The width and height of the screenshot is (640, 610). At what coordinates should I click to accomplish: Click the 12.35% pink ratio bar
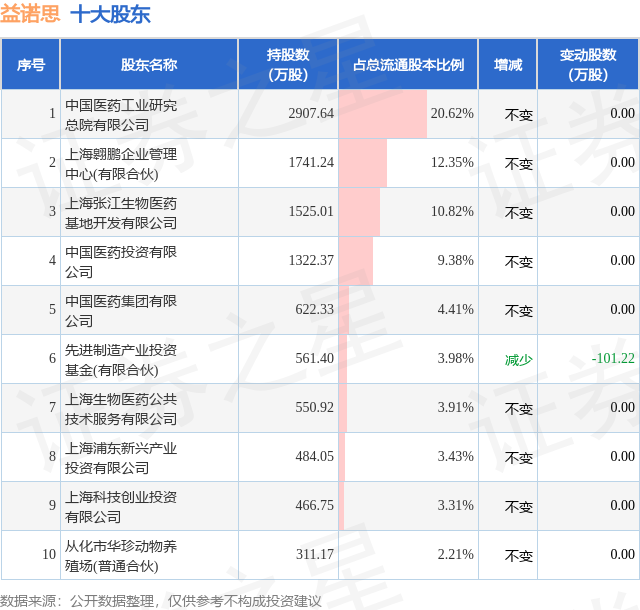tap(363, 163)
